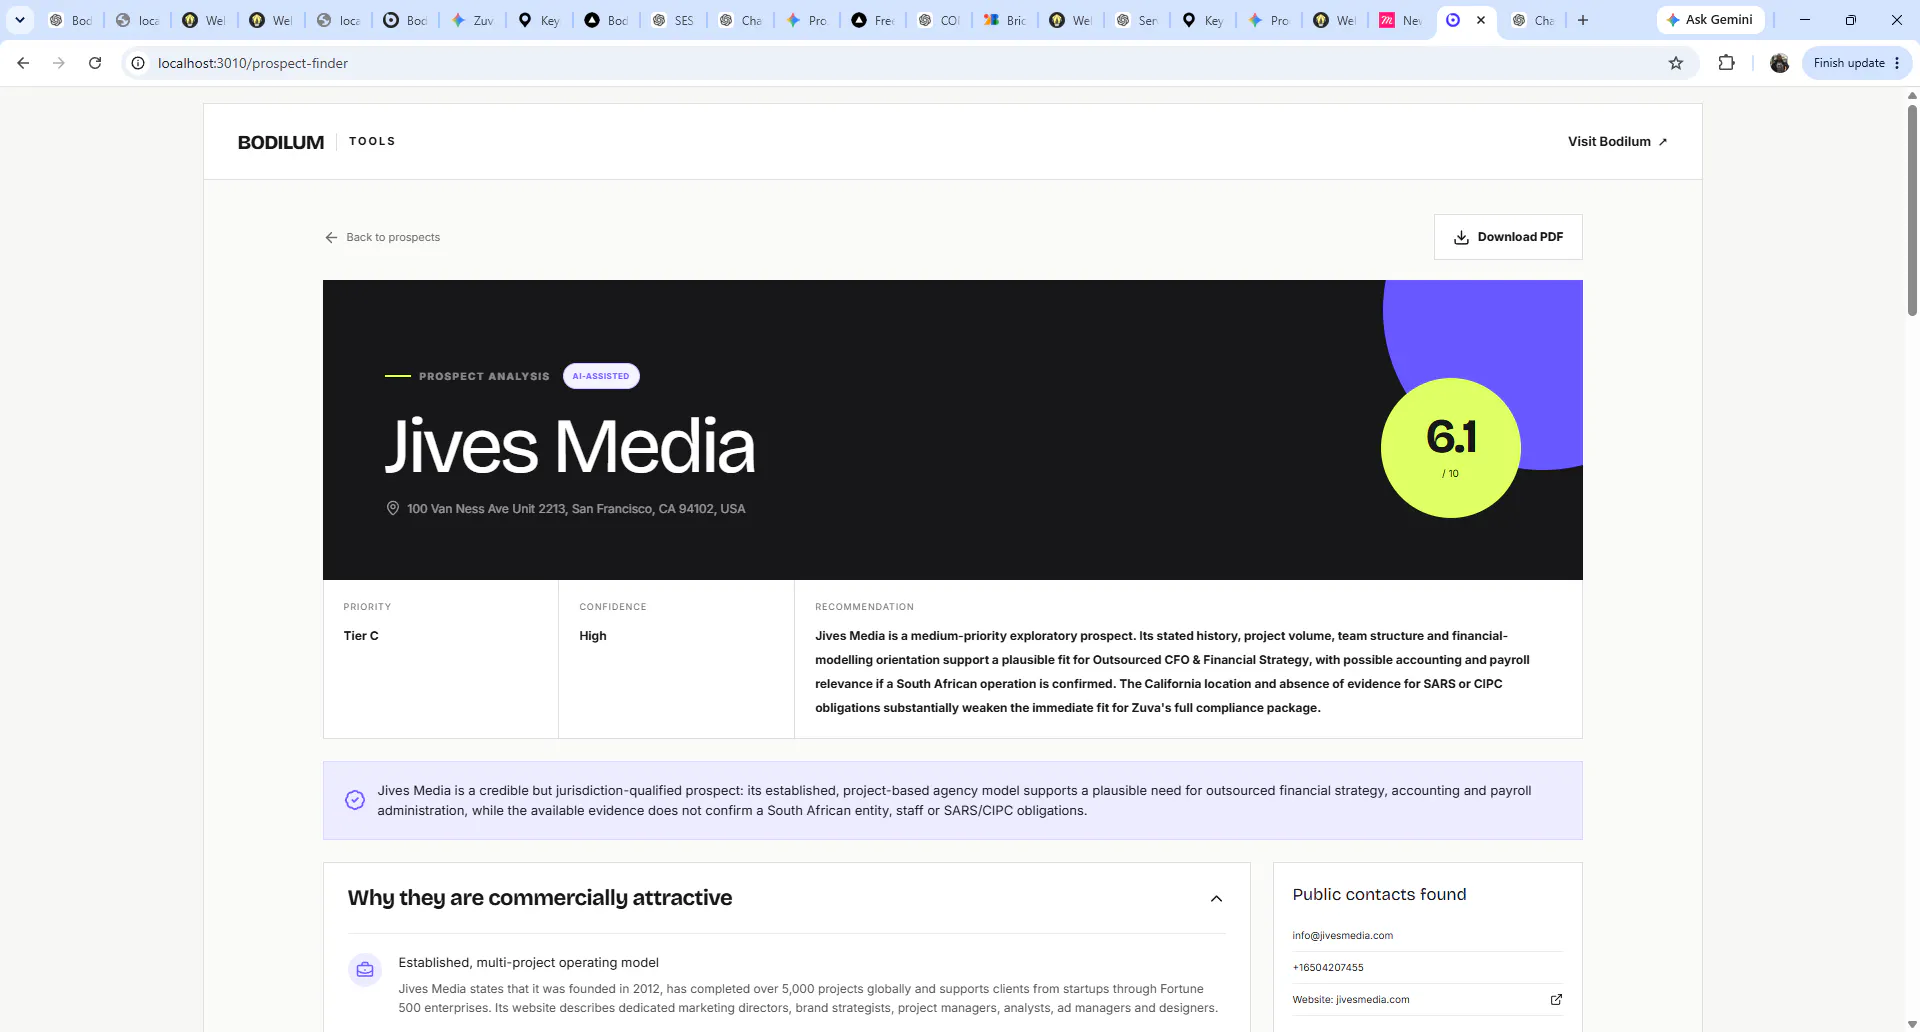This screenshot has width=1920, height=1032.
Task: Switch to the Fre tab
Action: 873,20
